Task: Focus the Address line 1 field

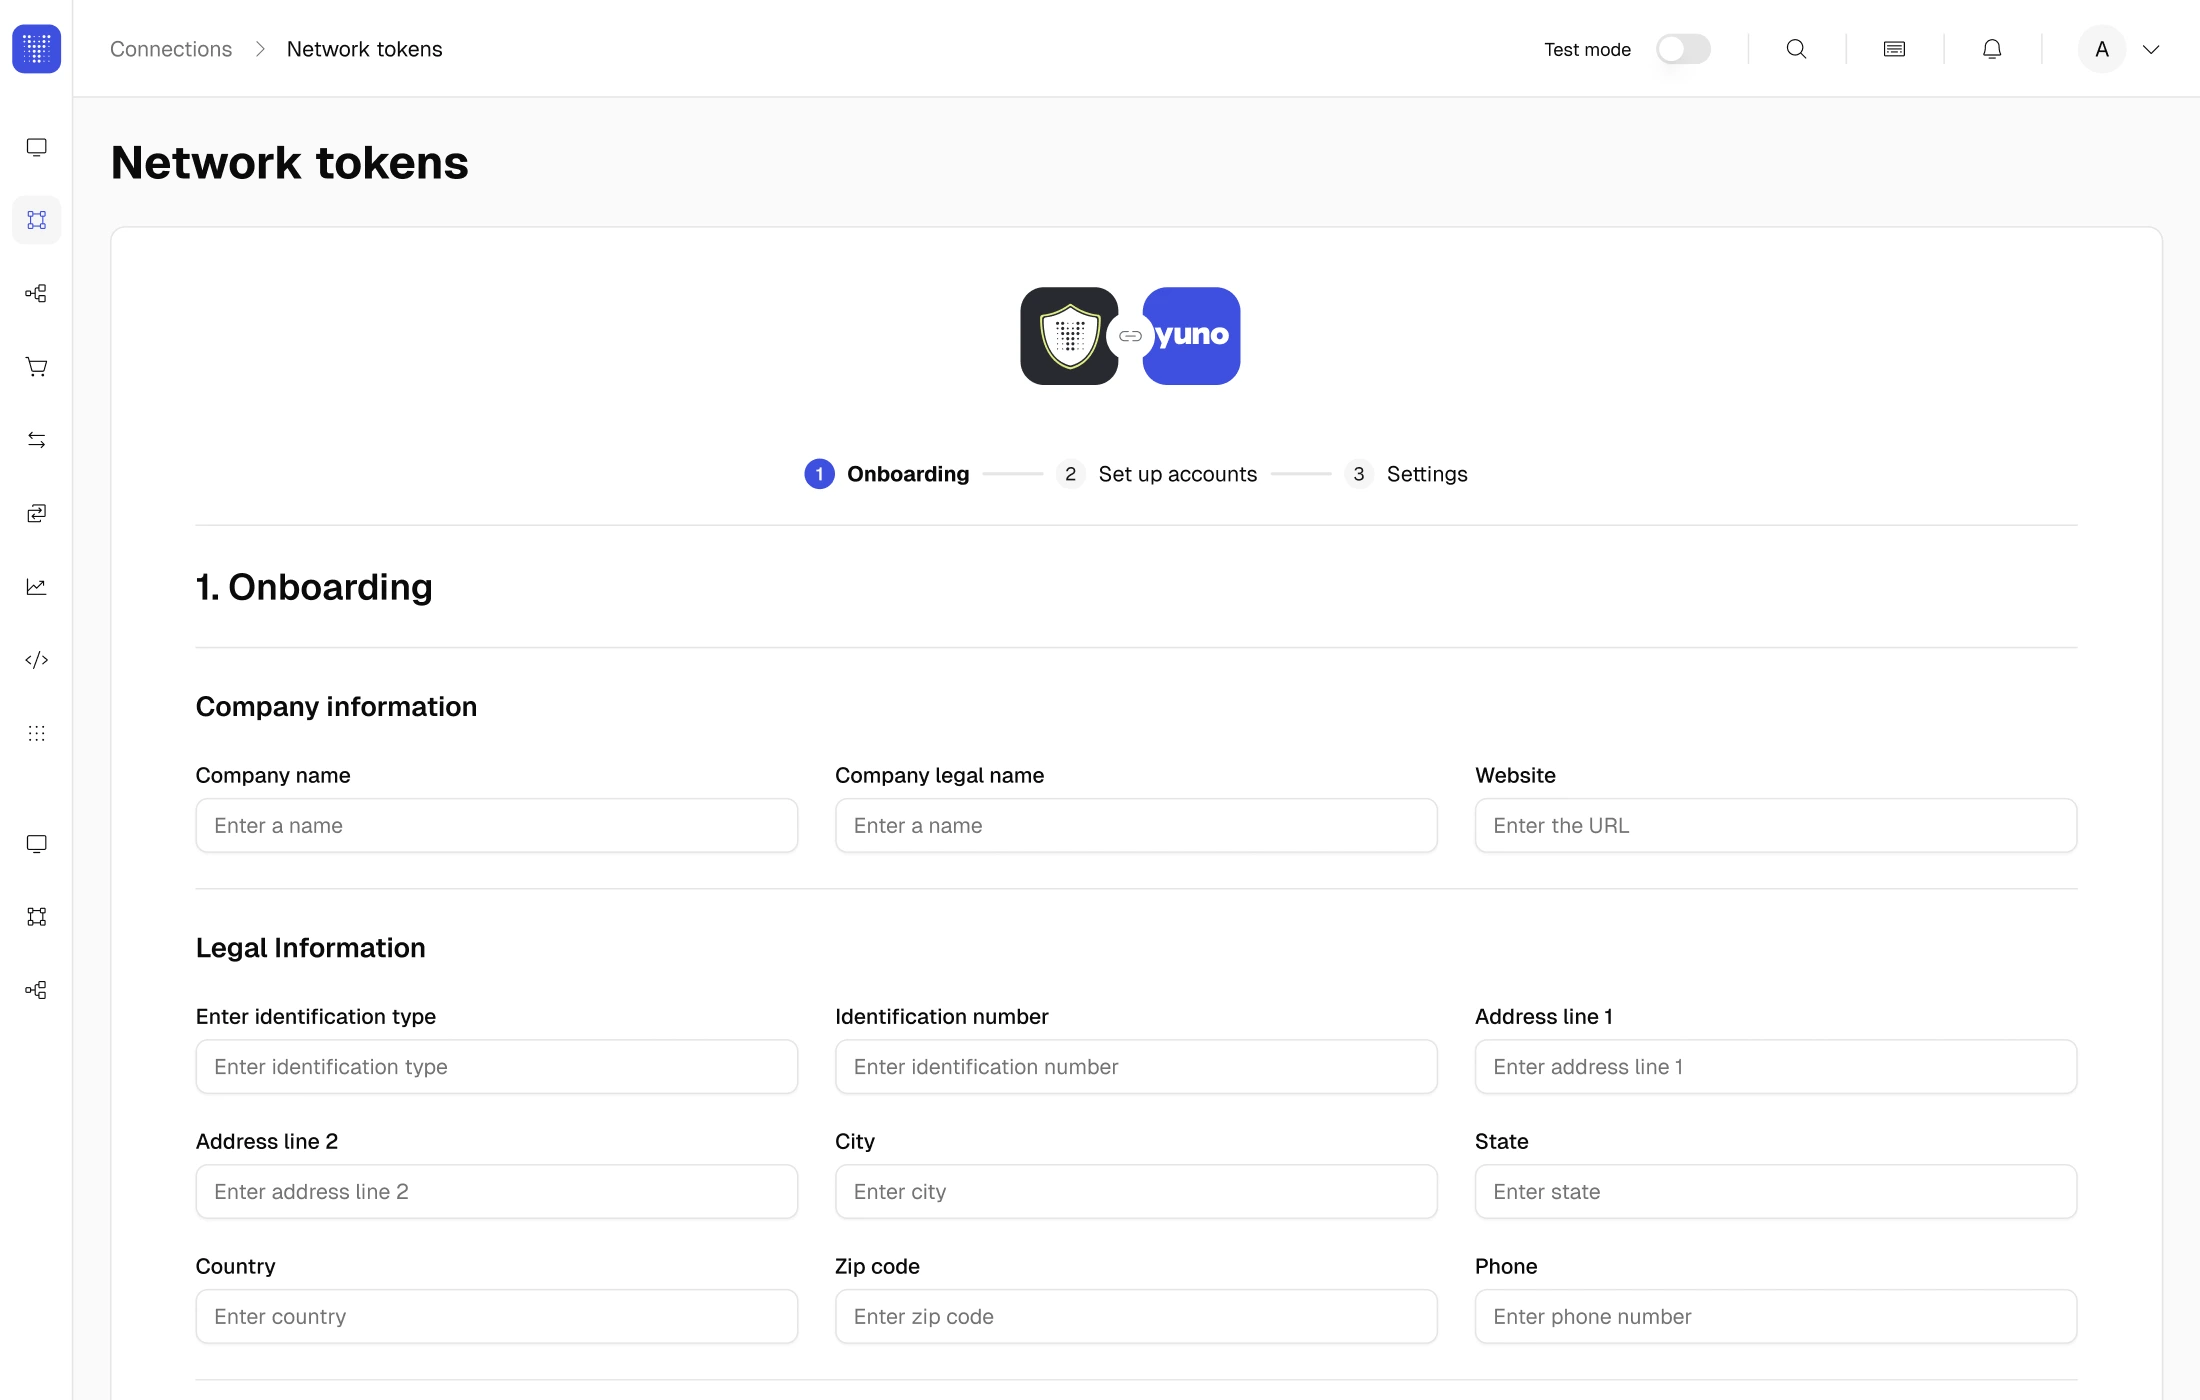Action: point(1776,1066)
